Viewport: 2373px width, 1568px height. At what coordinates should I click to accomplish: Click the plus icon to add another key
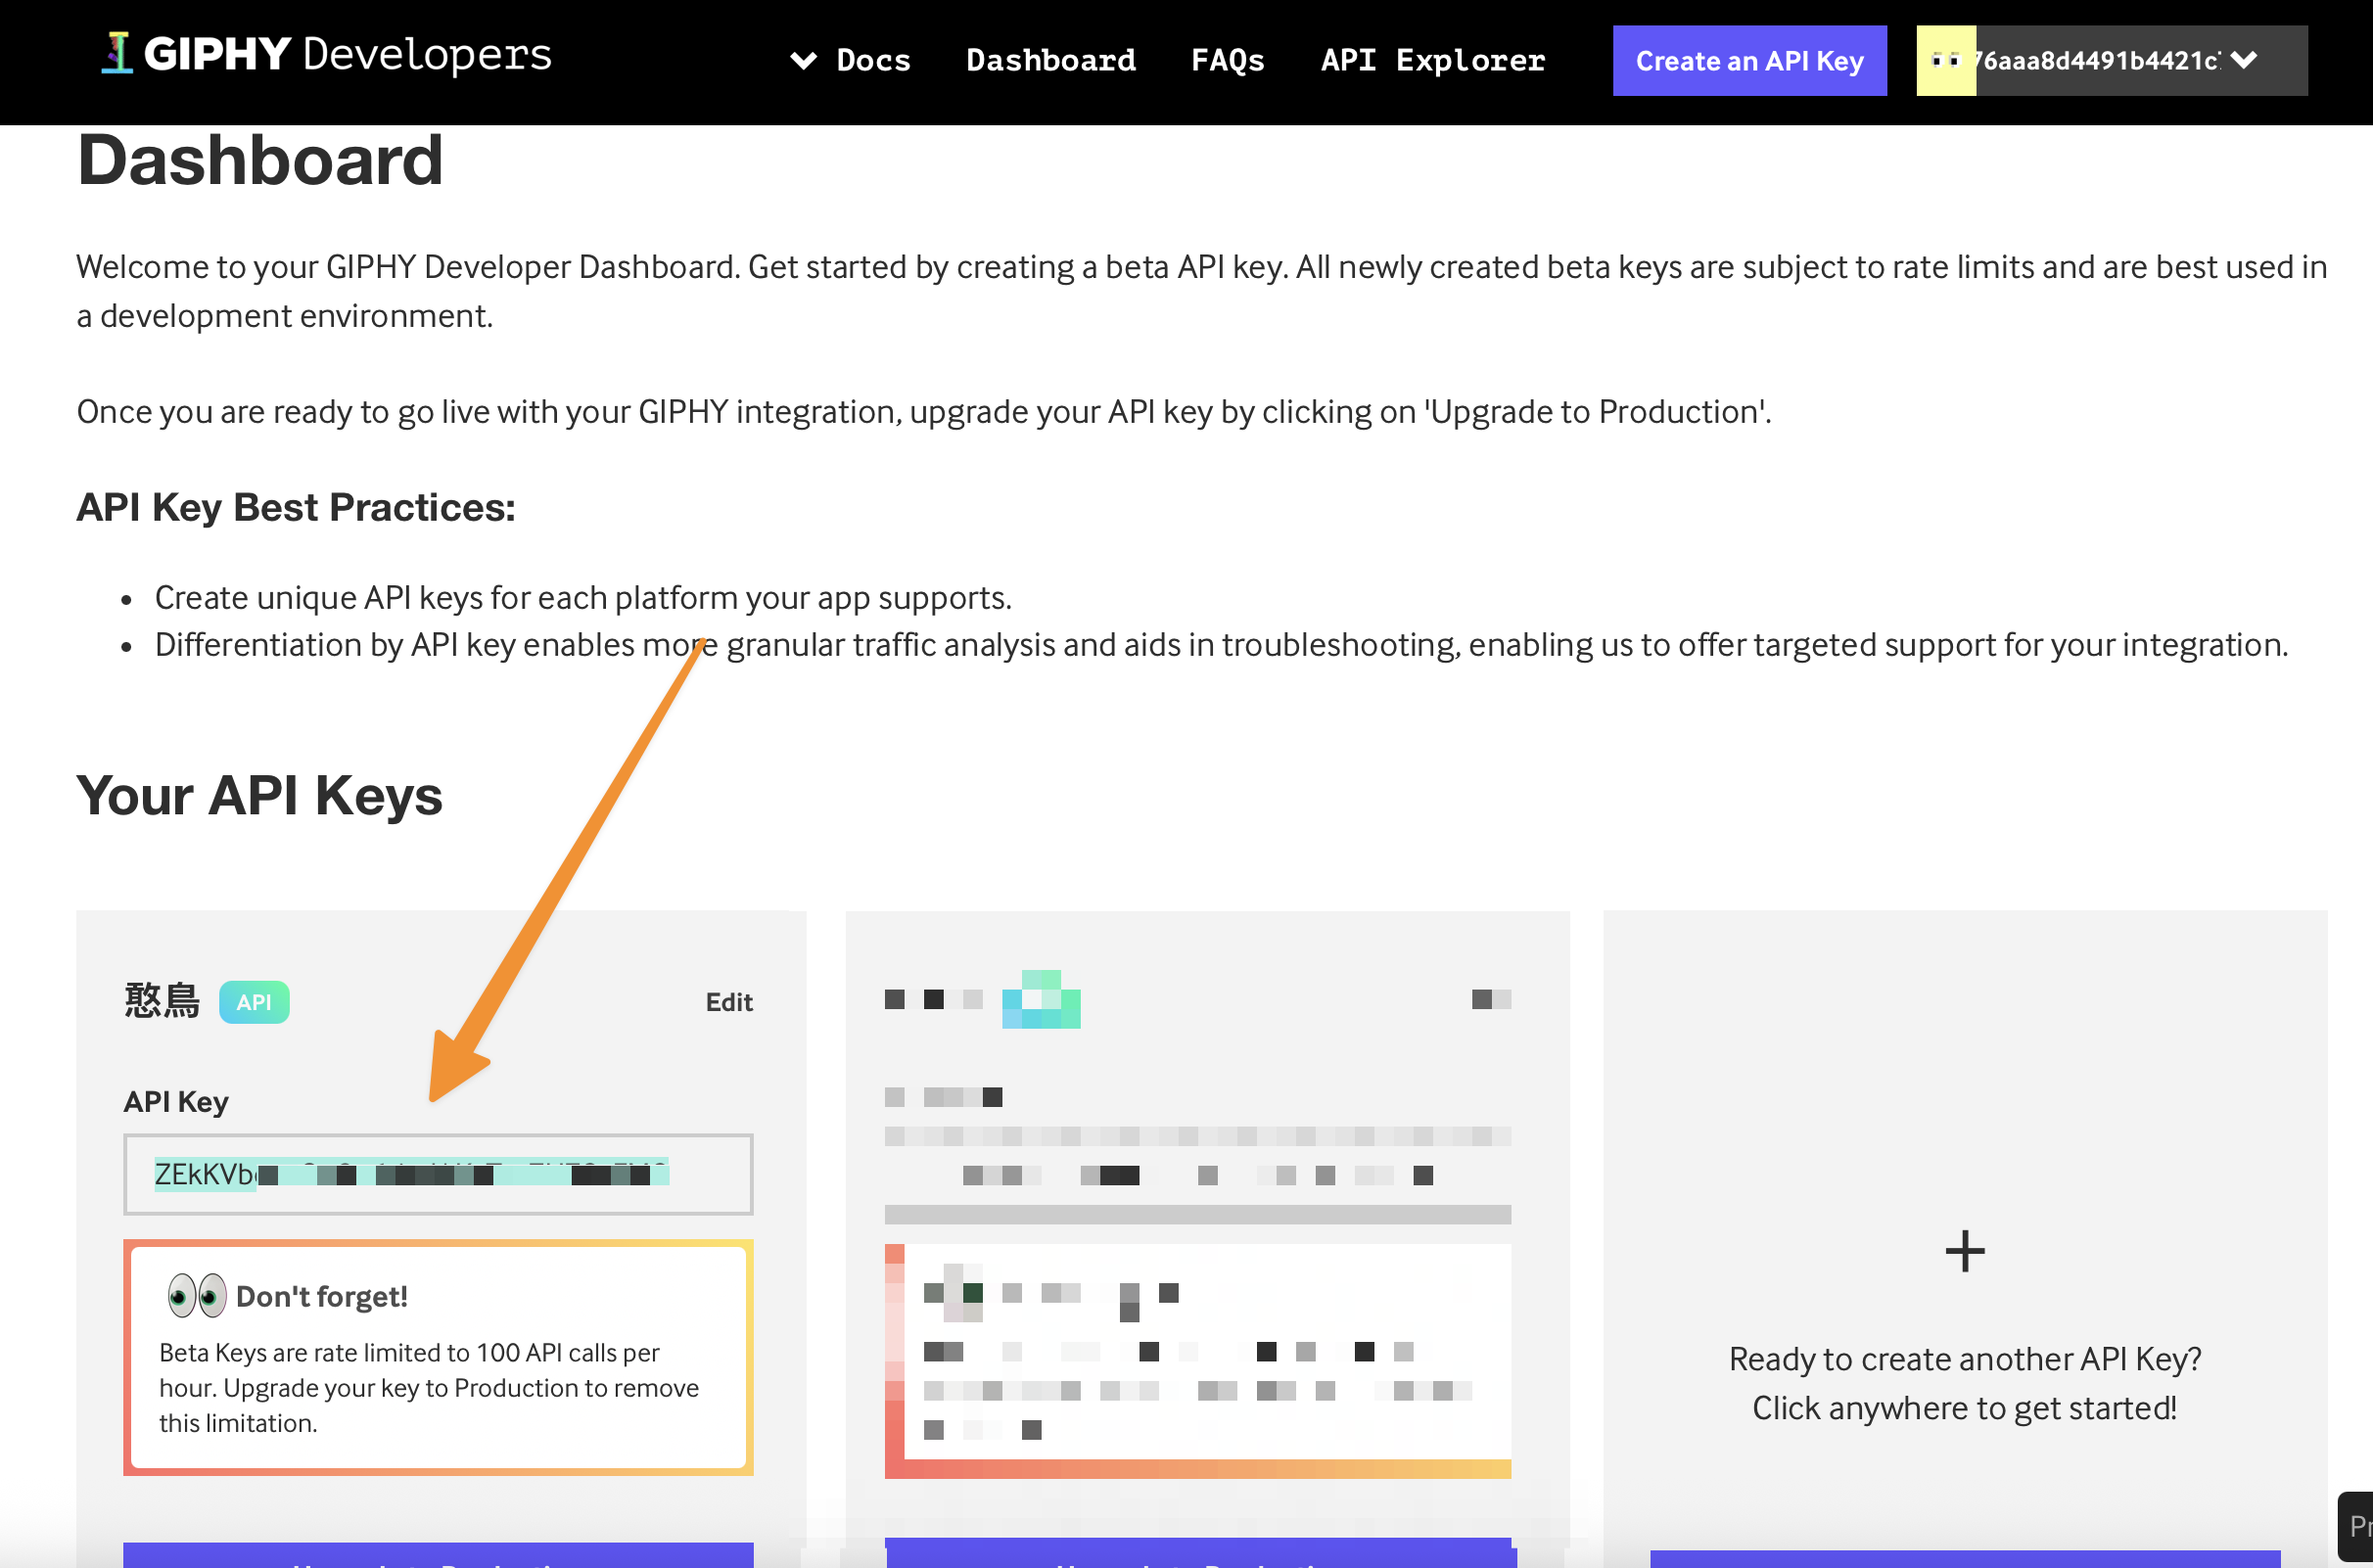pos(1964,1251)
